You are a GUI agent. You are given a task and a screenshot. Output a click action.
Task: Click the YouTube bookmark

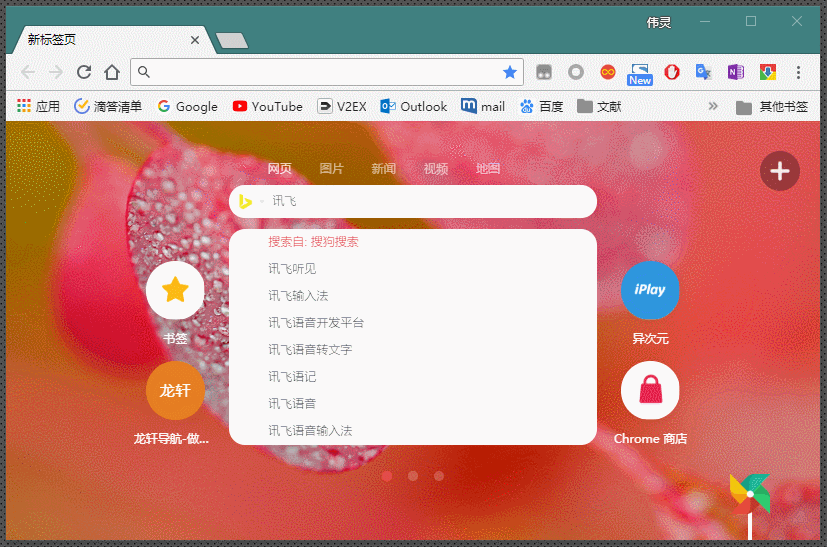(x=267, y=106)
